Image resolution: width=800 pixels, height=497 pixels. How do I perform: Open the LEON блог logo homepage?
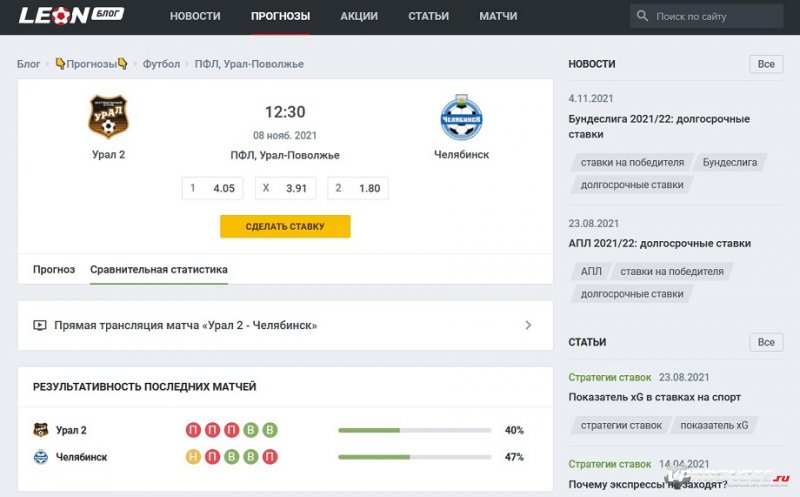click(x=71, y=16)
